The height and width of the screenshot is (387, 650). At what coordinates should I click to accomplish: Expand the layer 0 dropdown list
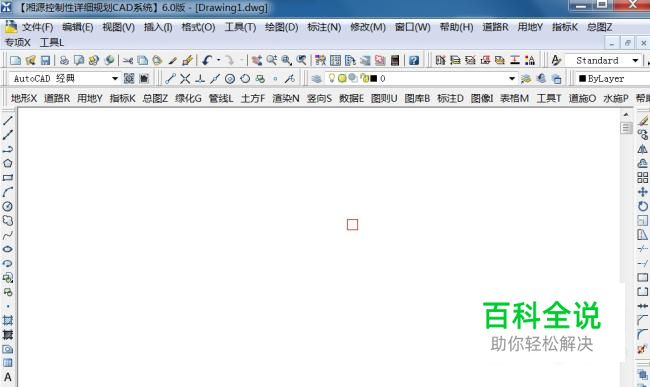coord(512,78)
